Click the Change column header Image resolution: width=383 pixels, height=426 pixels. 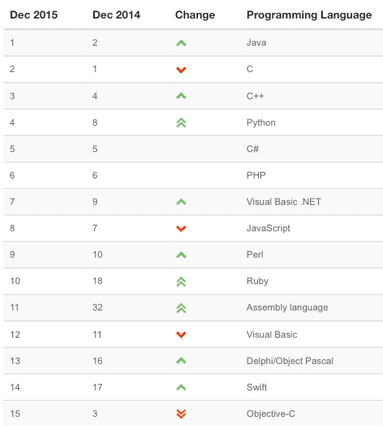pyautogui.click(x=195, y=15)
